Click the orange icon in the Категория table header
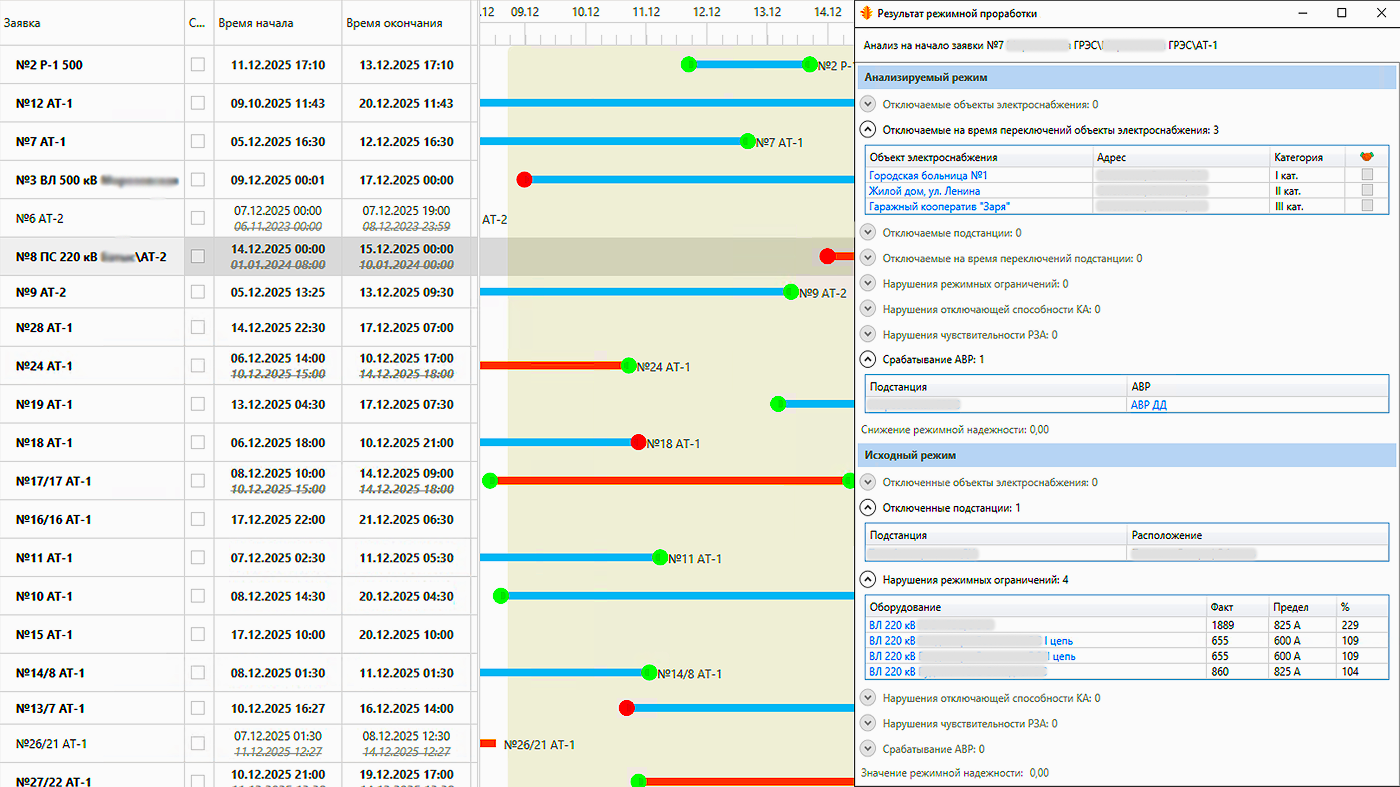The image size is (1400, 787). [1367, 157]
